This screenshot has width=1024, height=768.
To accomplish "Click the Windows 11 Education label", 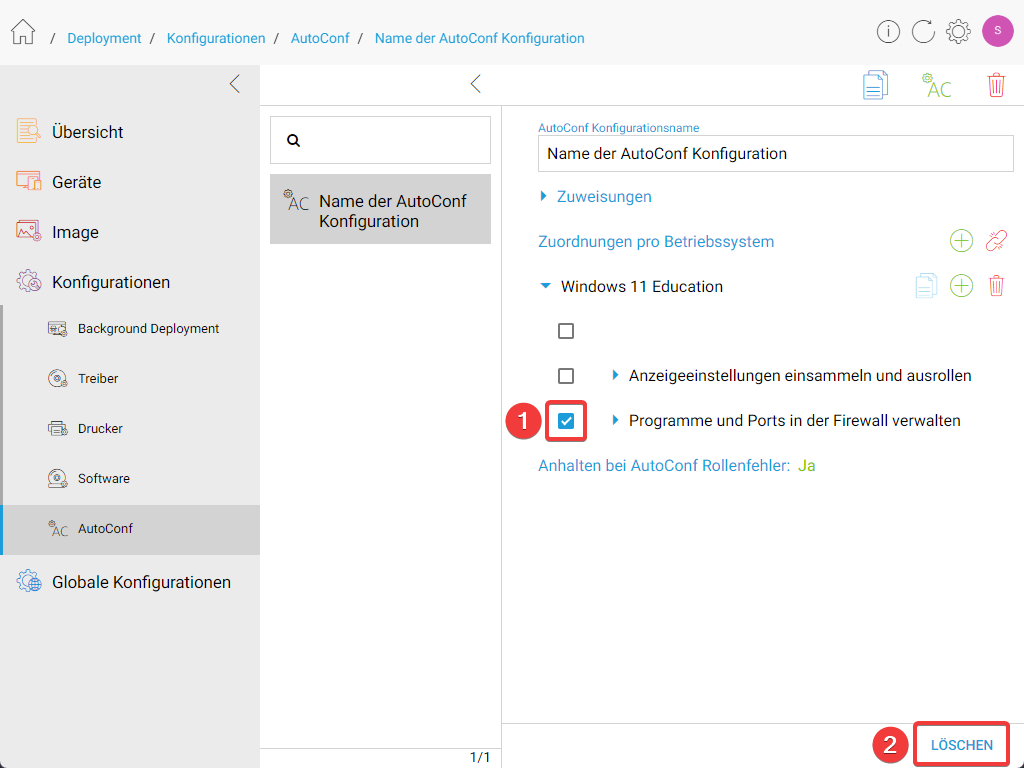I will point(641,287).
